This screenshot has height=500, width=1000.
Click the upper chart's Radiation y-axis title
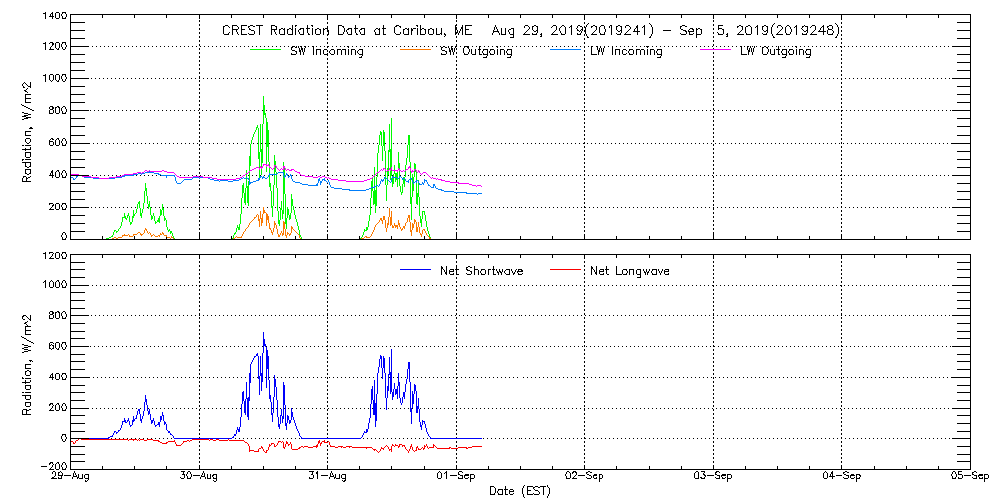[29, 127]
